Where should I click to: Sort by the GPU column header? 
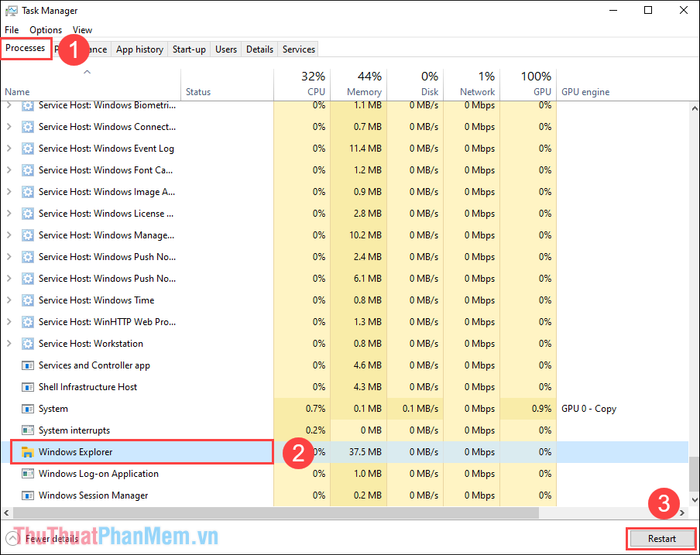pyautogui.click(x=529, y=85)
